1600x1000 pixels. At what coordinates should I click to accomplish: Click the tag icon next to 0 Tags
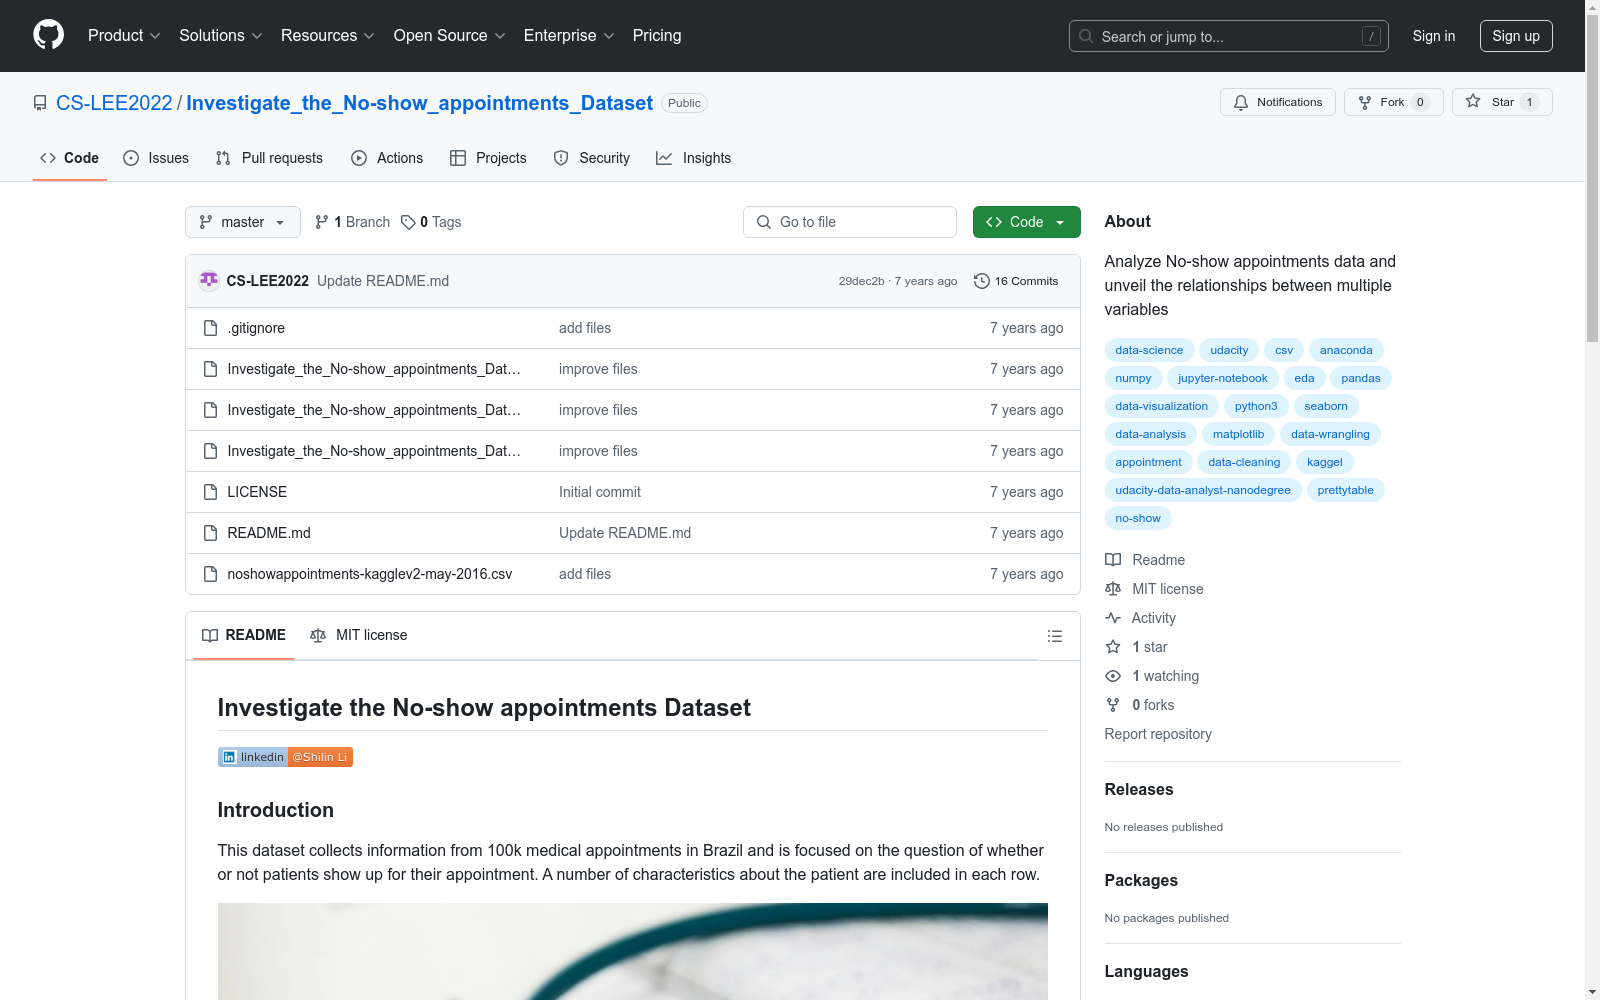pos(408,222)
